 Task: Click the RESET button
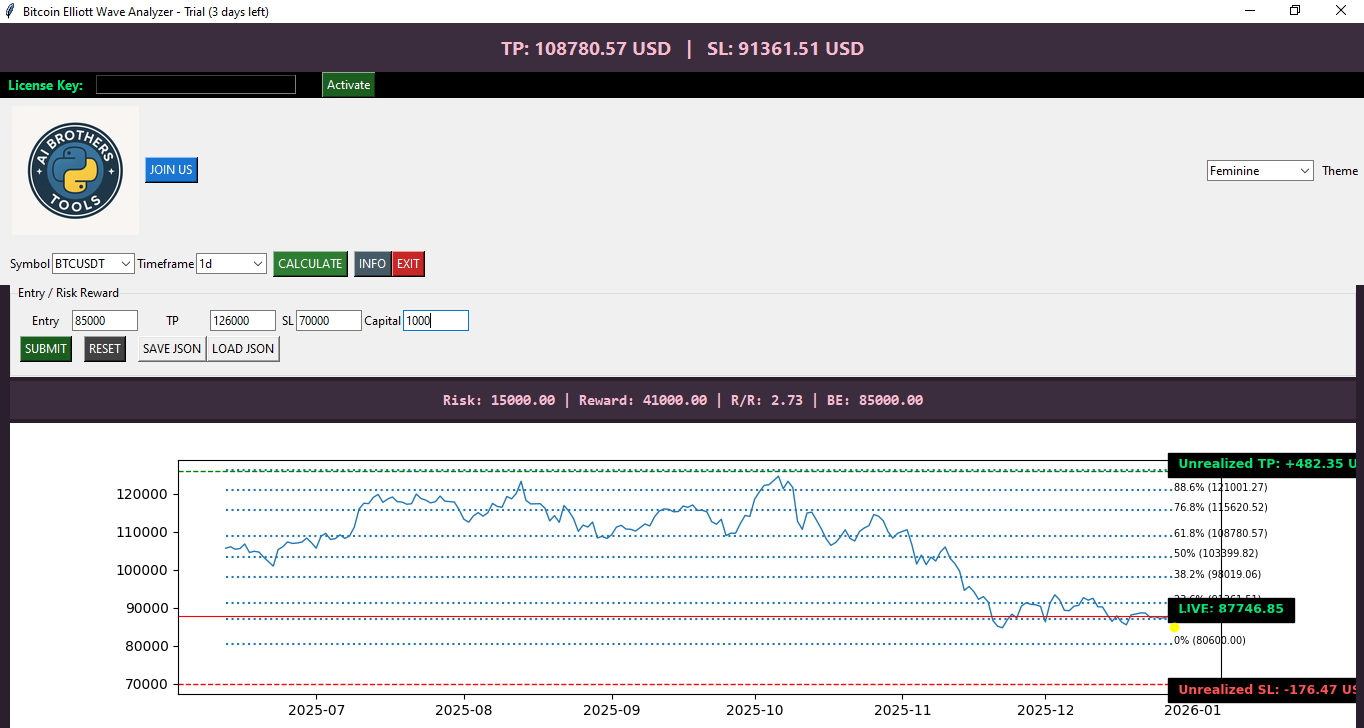(x=105, y=349)
